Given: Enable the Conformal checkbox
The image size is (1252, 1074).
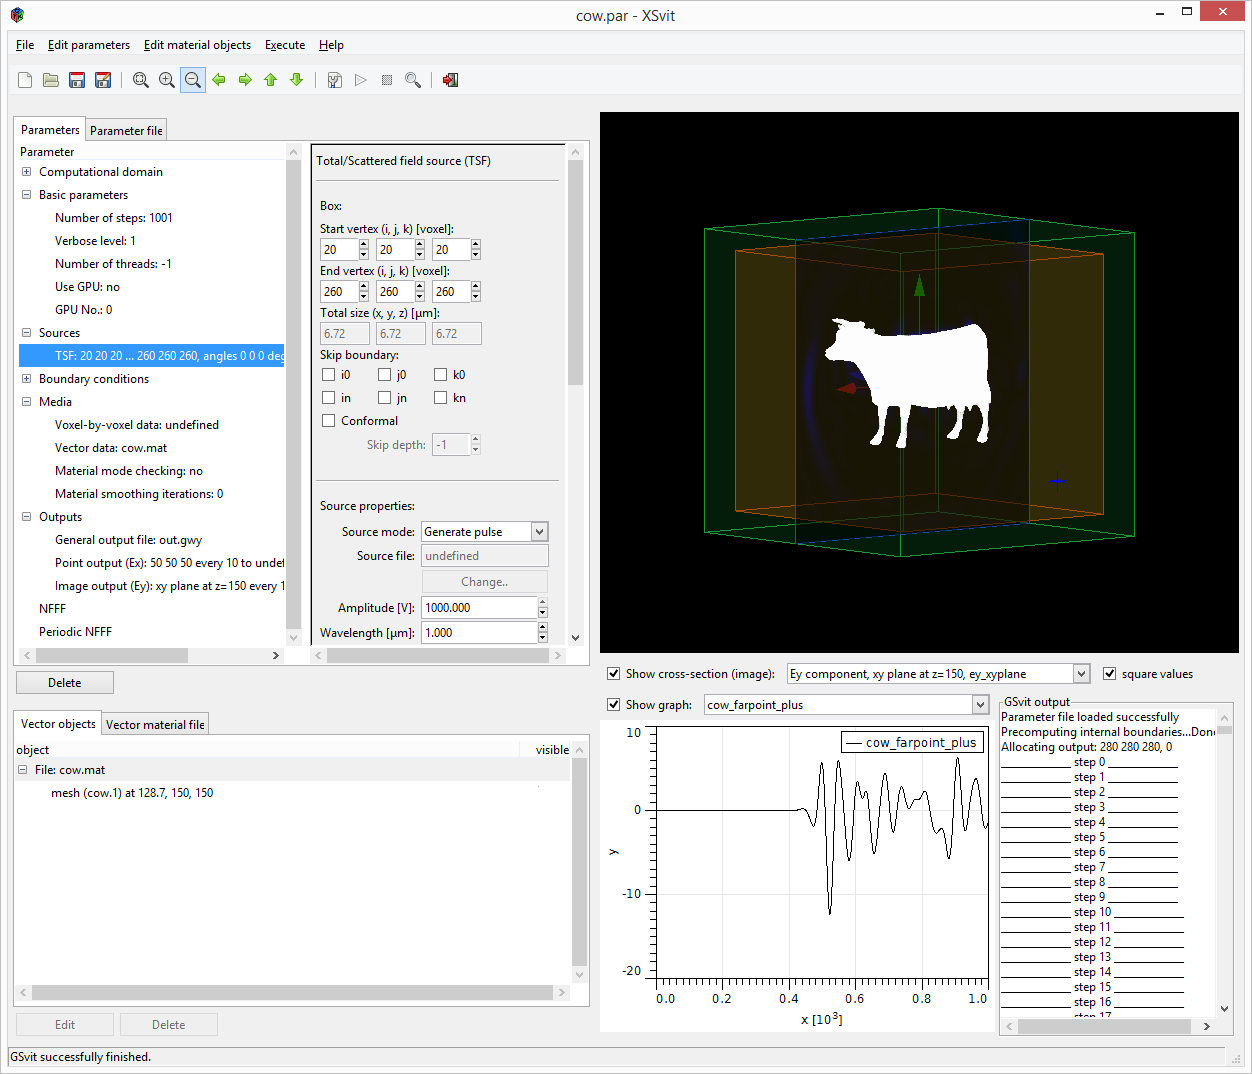Looking at the screenshot, I should (329, 421).
